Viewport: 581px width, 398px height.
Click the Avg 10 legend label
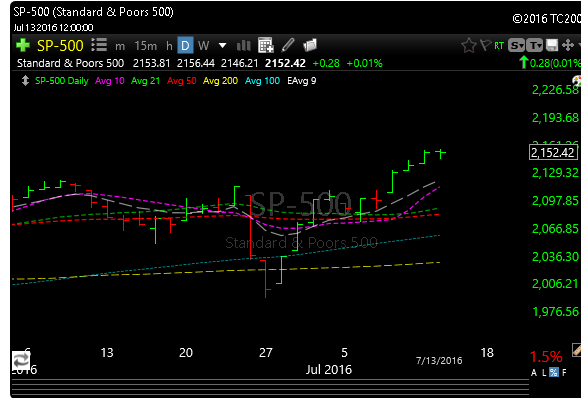point(110,81)
